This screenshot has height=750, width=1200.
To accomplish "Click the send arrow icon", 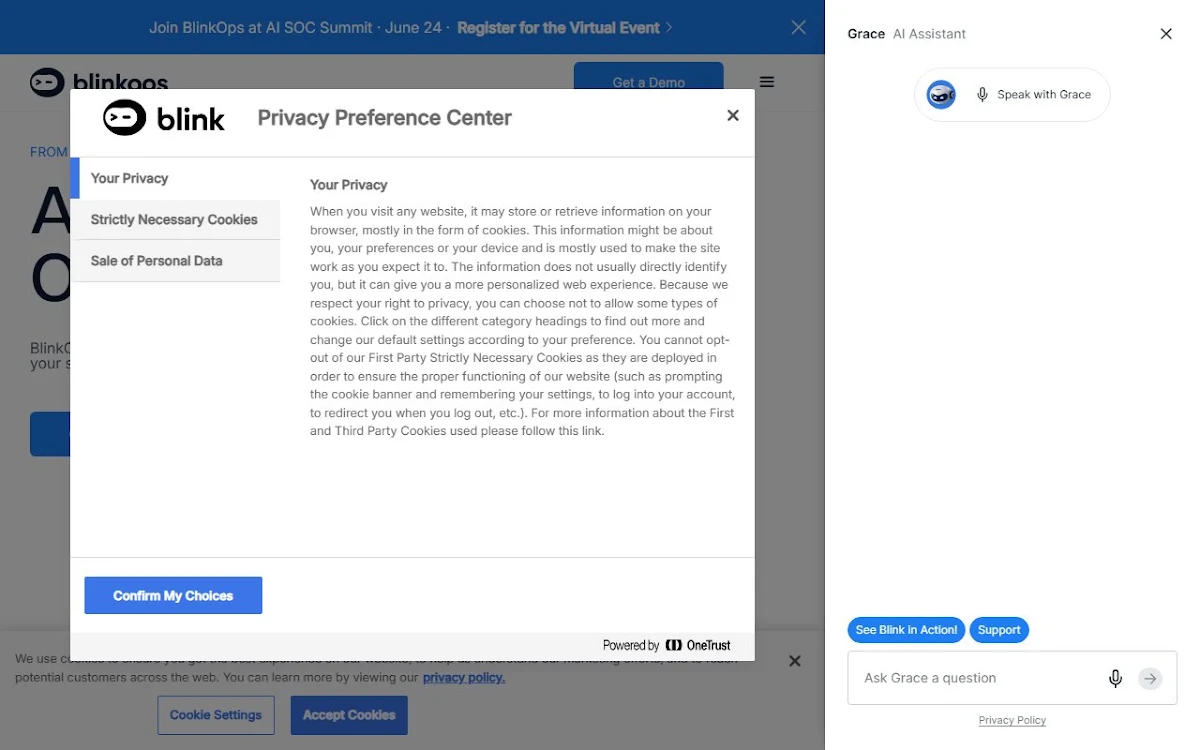I will [1150, 678].
